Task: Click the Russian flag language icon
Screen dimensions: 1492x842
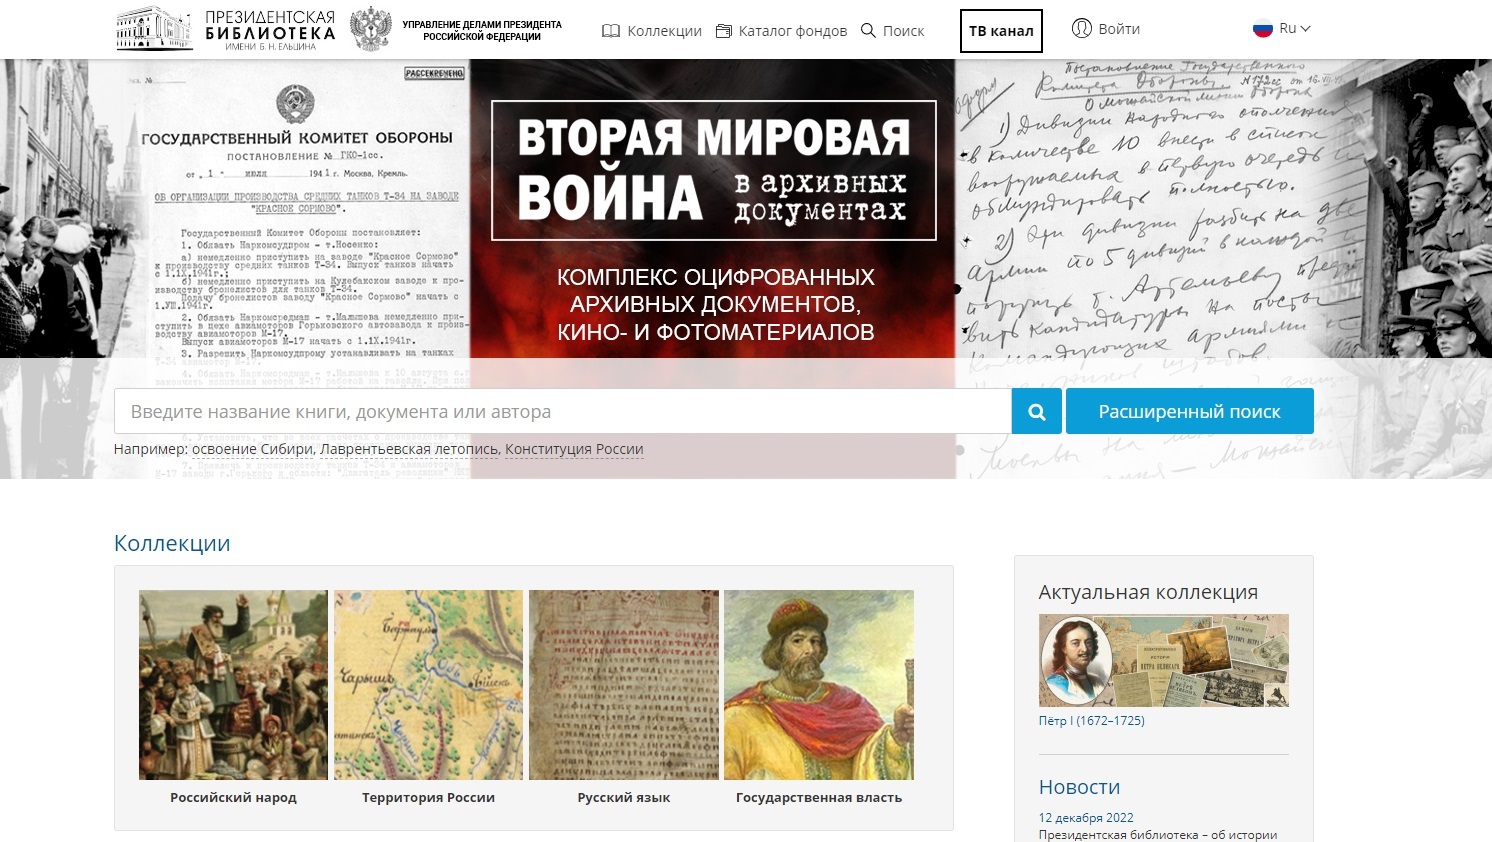Action: pos(1263,28)
